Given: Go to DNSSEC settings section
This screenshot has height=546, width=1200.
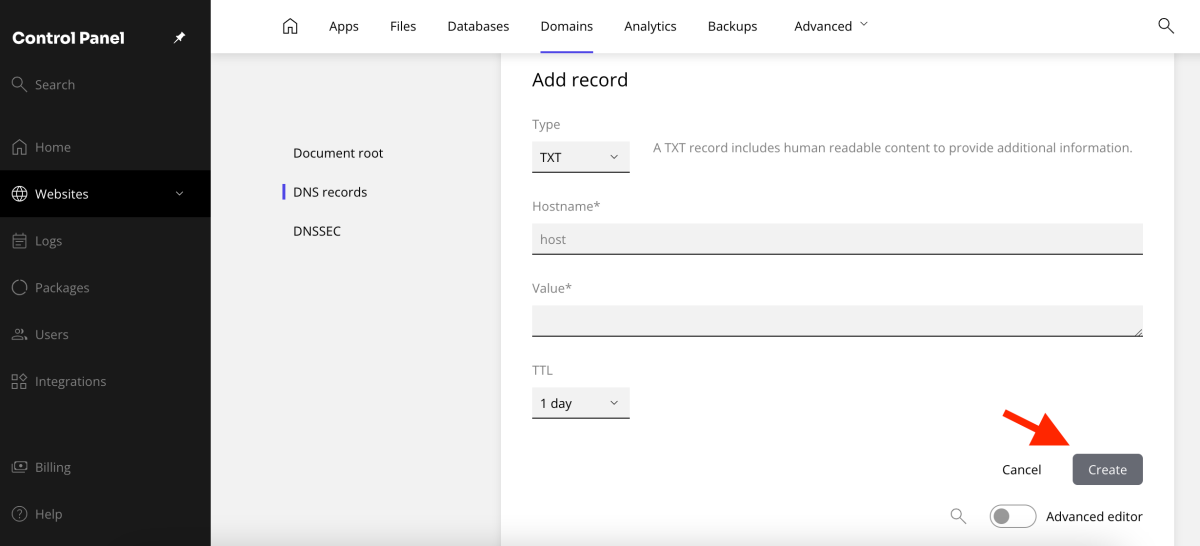Looking at the screenshot, I should click(x=317, y=231).
